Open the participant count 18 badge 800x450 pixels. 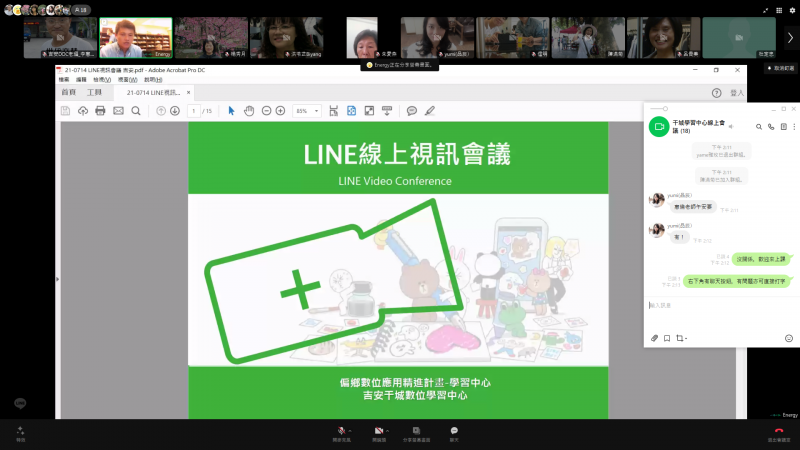click(81, 10)
